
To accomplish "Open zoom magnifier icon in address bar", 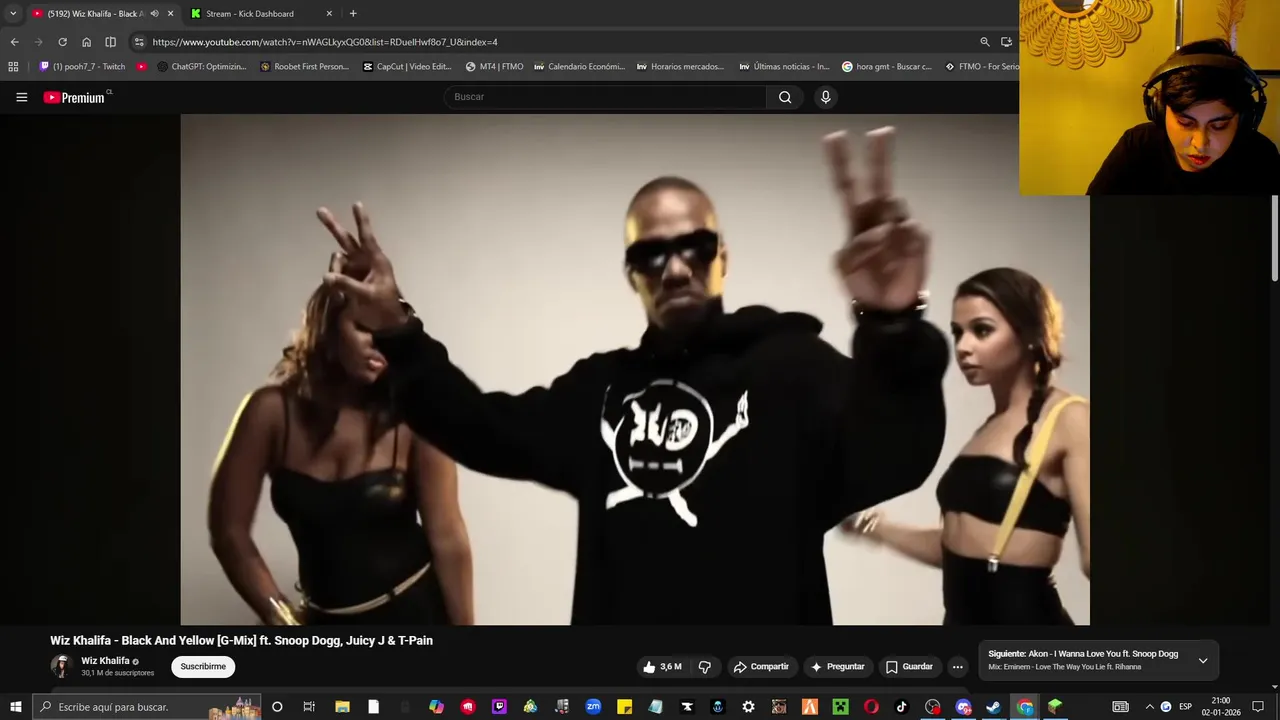I will coord(985,42).
